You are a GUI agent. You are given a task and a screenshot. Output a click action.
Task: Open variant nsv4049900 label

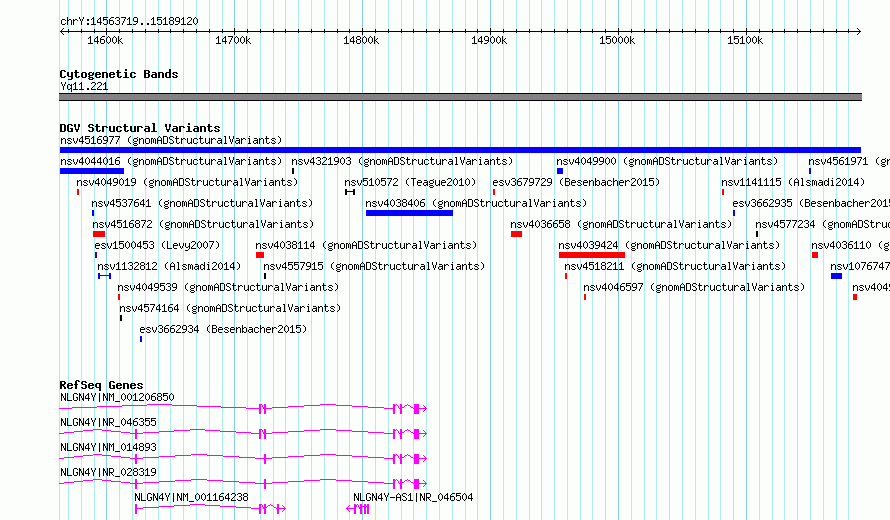[667, 161]
